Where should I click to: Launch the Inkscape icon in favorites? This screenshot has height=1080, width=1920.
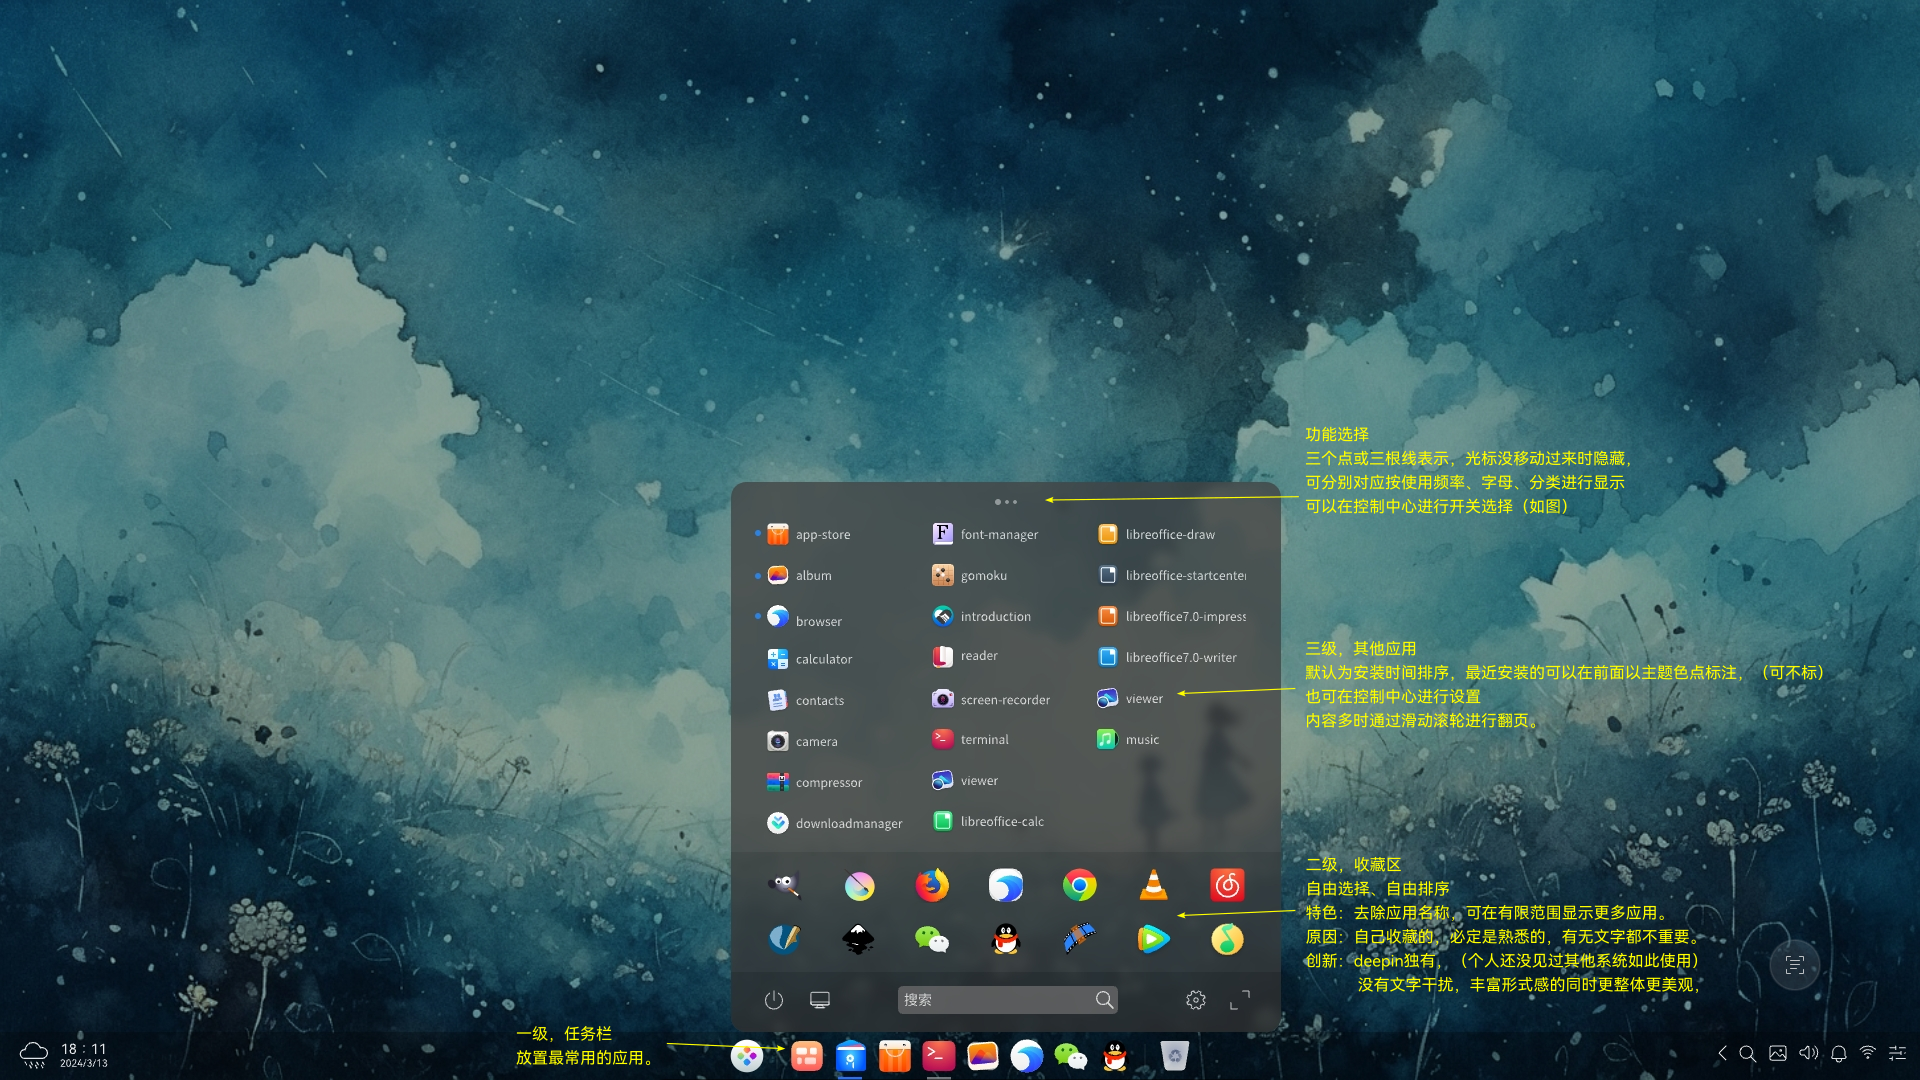point(858,939)
